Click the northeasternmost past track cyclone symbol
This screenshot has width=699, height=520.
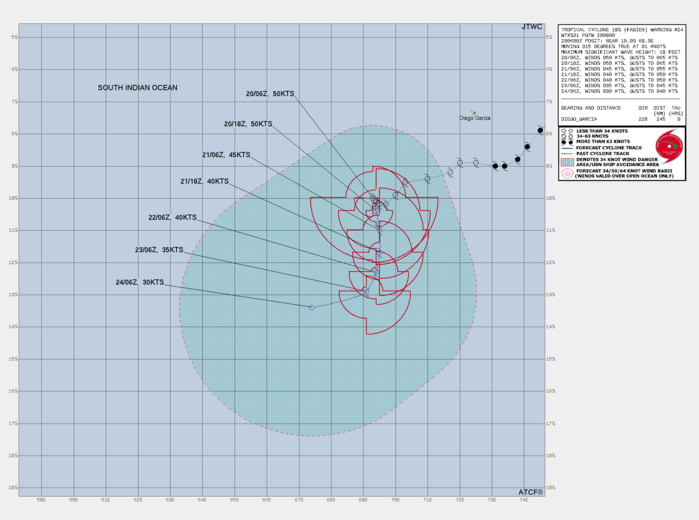[540, 130]
